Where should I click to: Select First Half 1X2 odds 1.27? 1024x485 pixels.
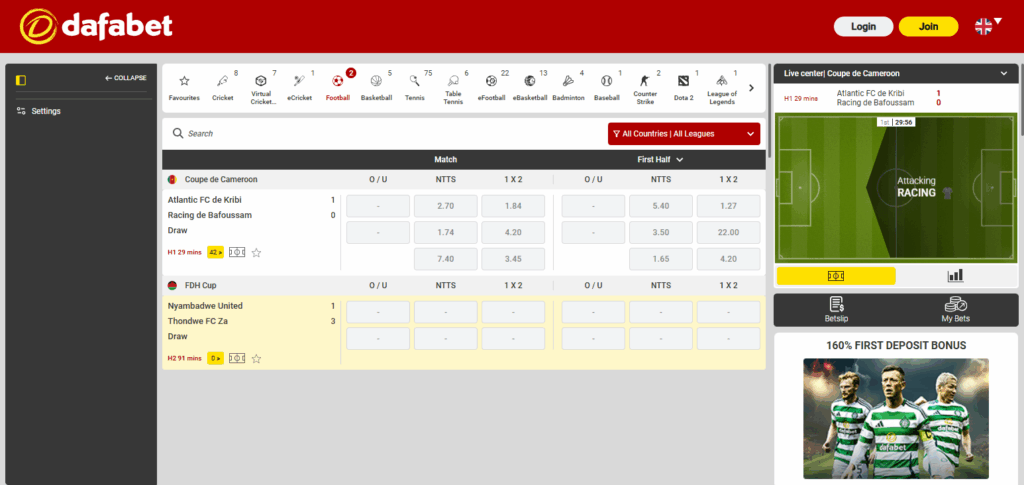coord(728,206)
